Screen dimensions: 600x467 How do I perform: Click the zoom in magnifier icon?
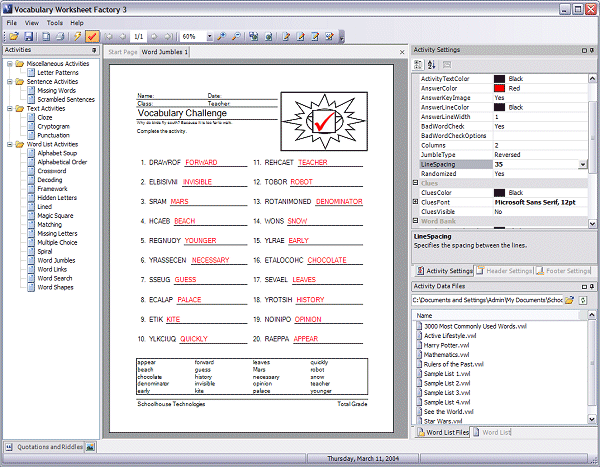(221, 36)
